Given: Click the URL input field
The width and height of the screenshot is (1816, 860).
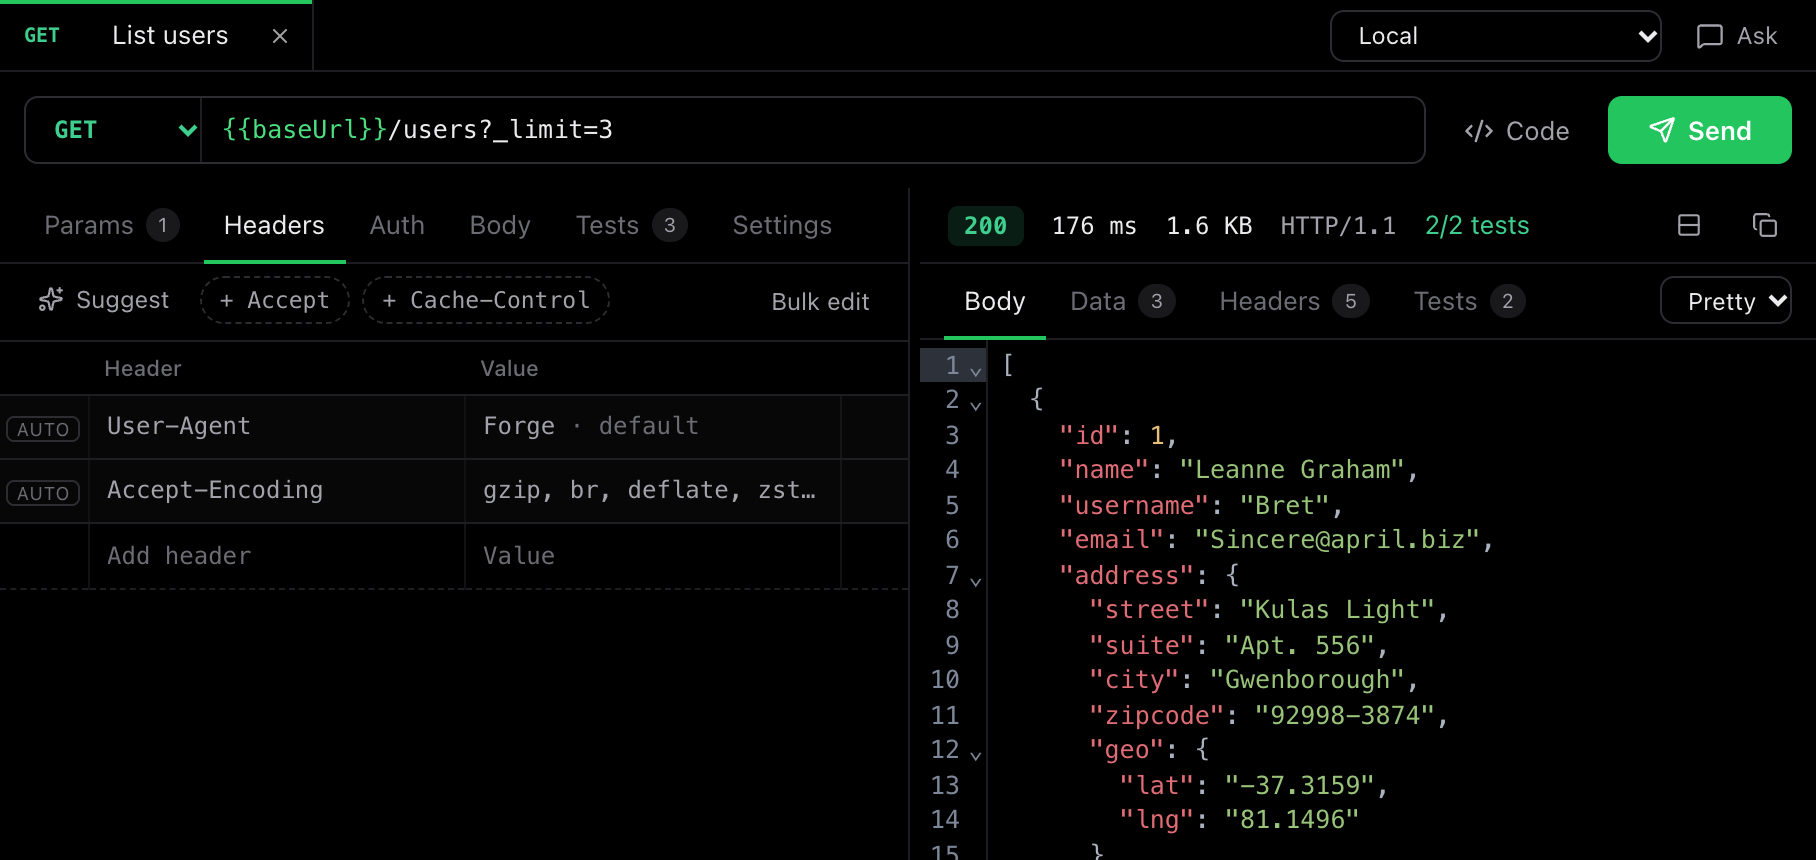Looking at the screenshot, I should pyautogui.click(x=812, y=130).
